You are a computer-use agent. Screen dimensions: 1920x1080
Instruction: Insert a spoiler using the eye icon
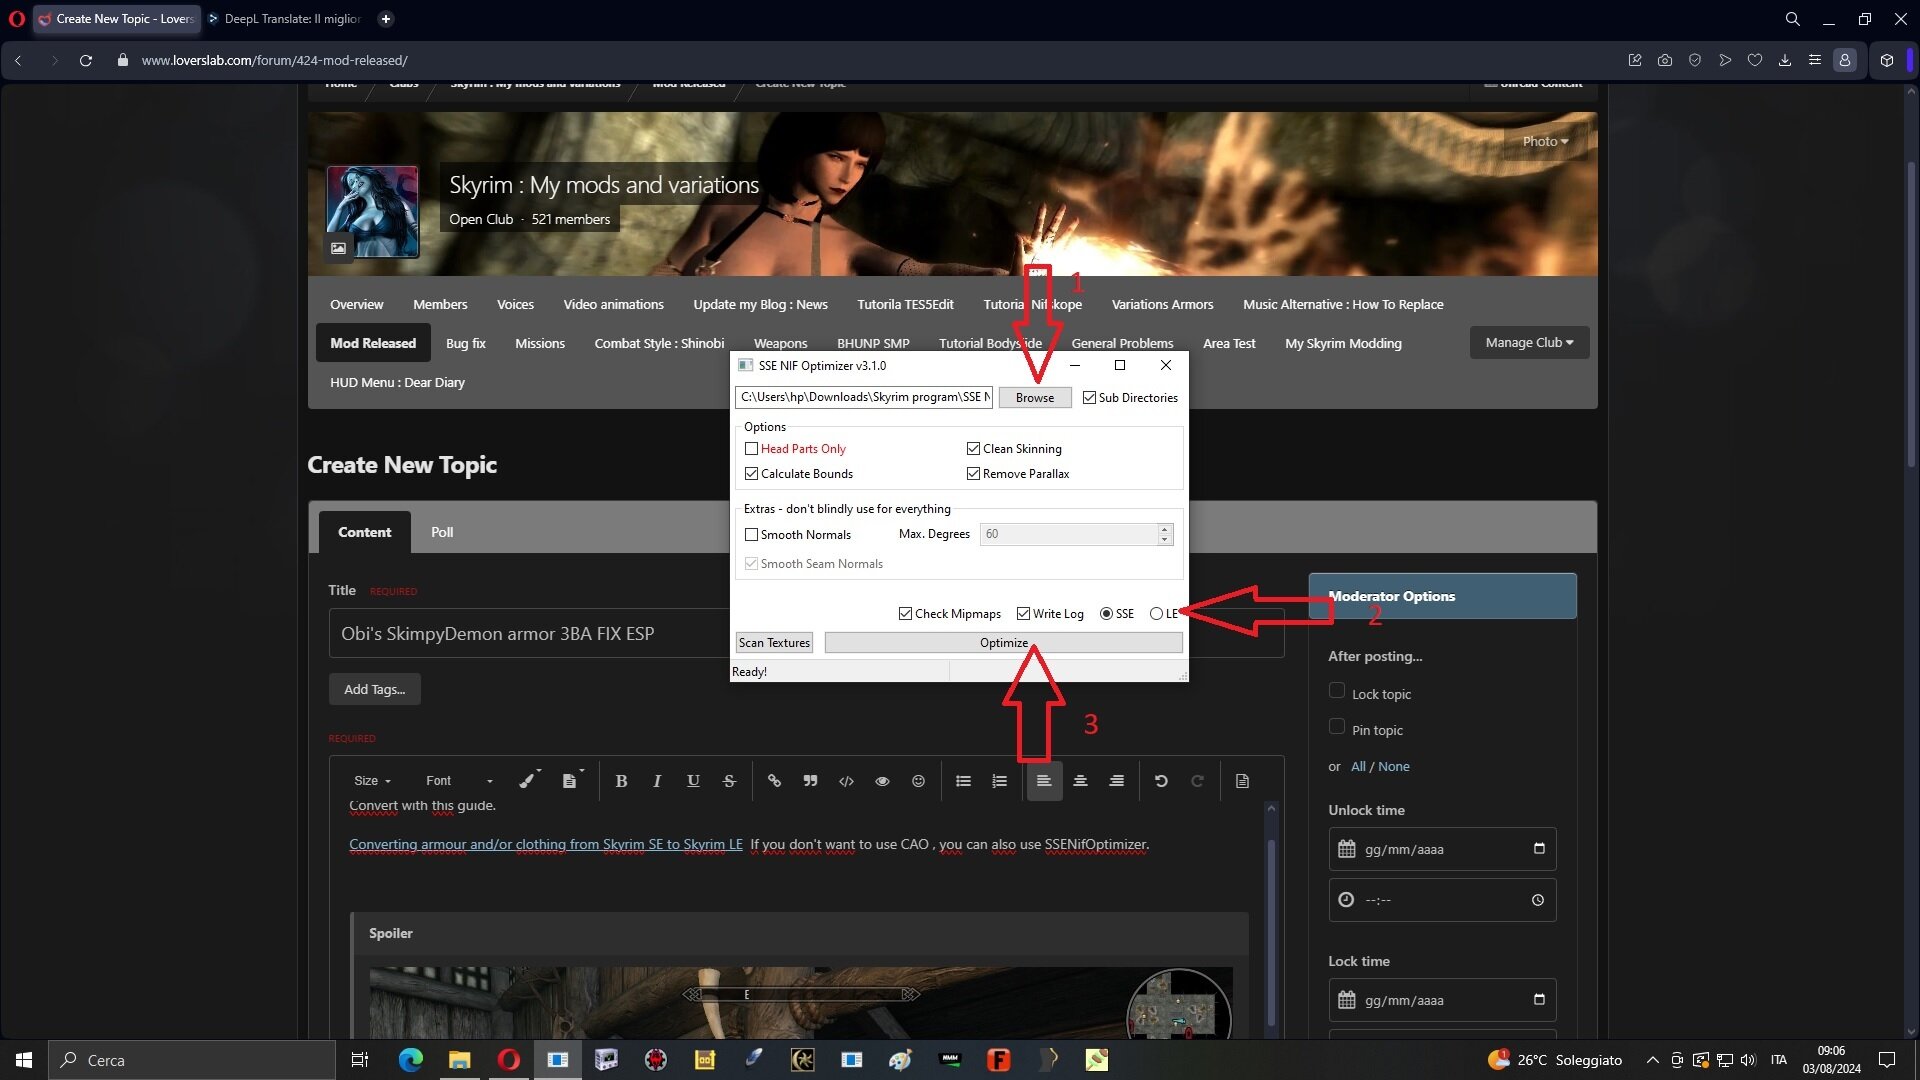tap(882, 781)
